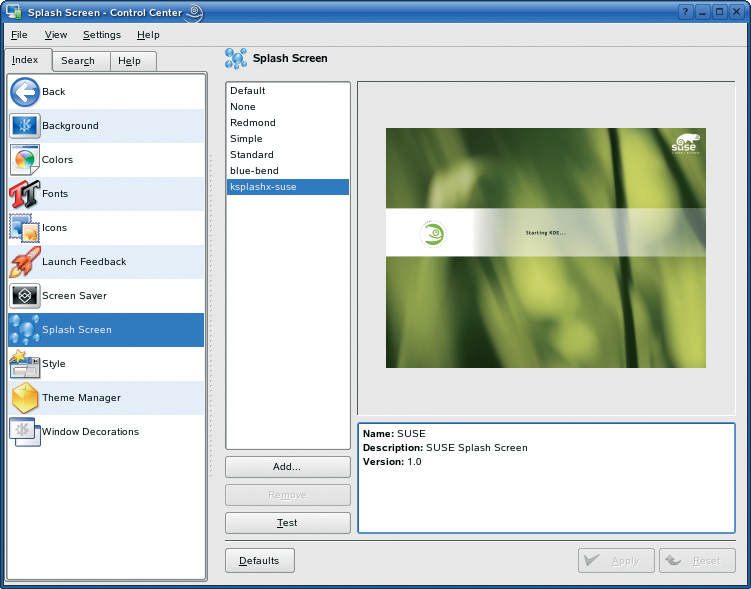This screenshot has width=751, height=589.
Task: Switch to the Index tab
Action: click(x=28, y=60)
